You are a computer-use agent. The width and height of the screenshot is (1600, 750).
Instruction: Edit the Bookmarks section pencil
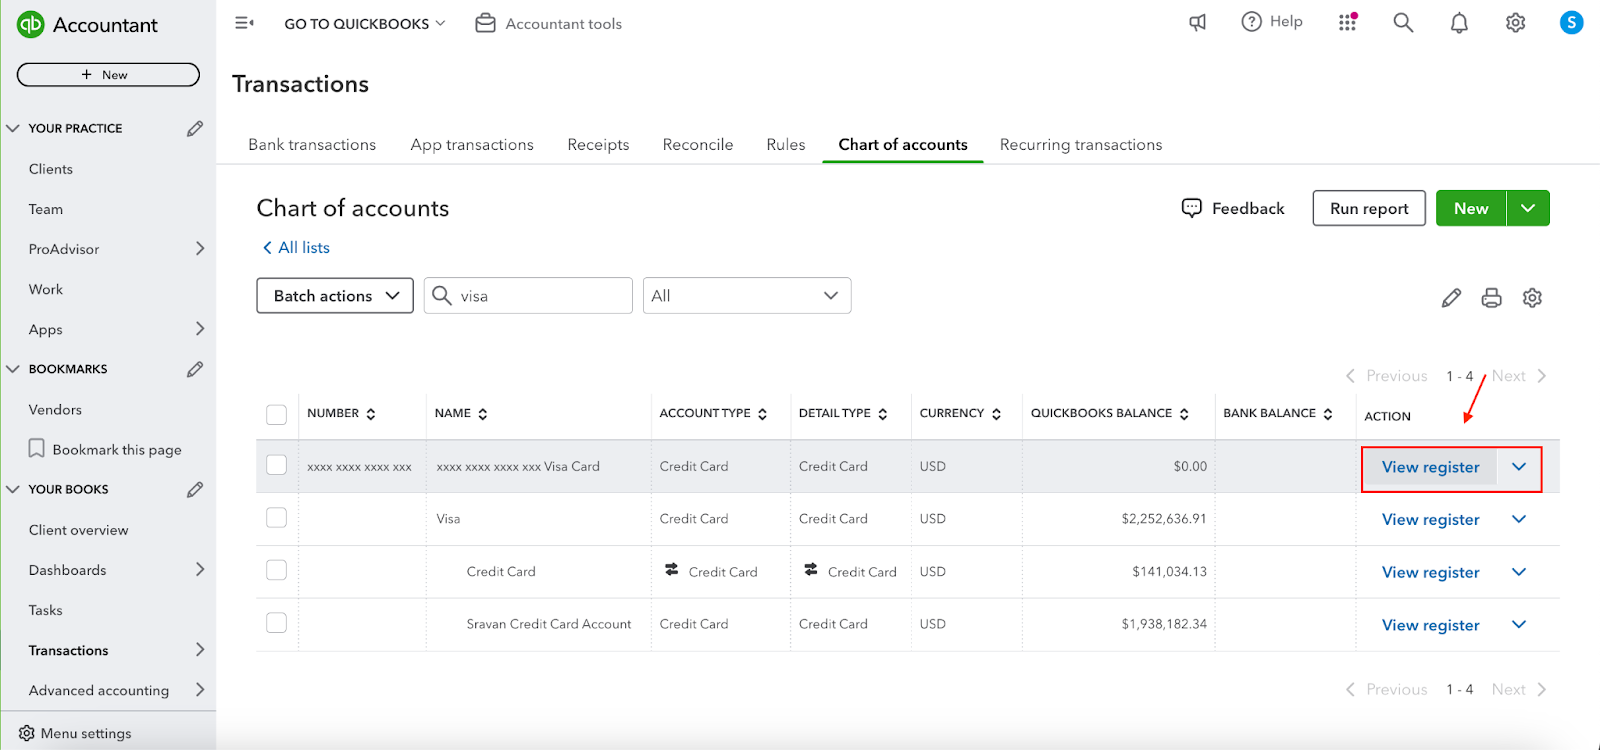[x=195, y=369]
